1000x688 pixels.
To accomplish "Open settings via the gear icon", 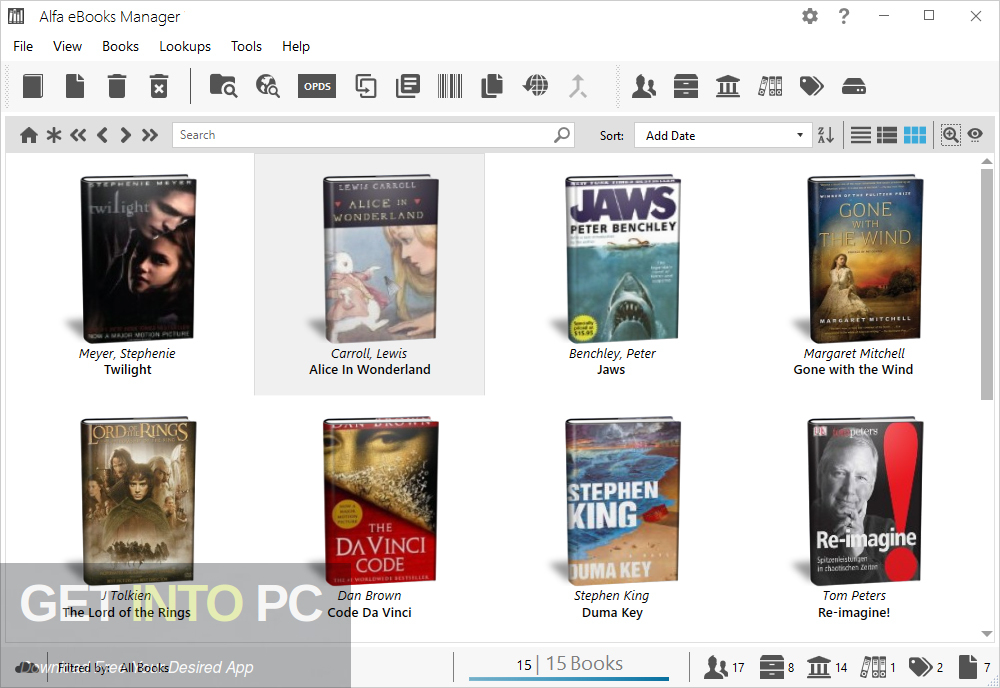I will [x=810, y=16].
